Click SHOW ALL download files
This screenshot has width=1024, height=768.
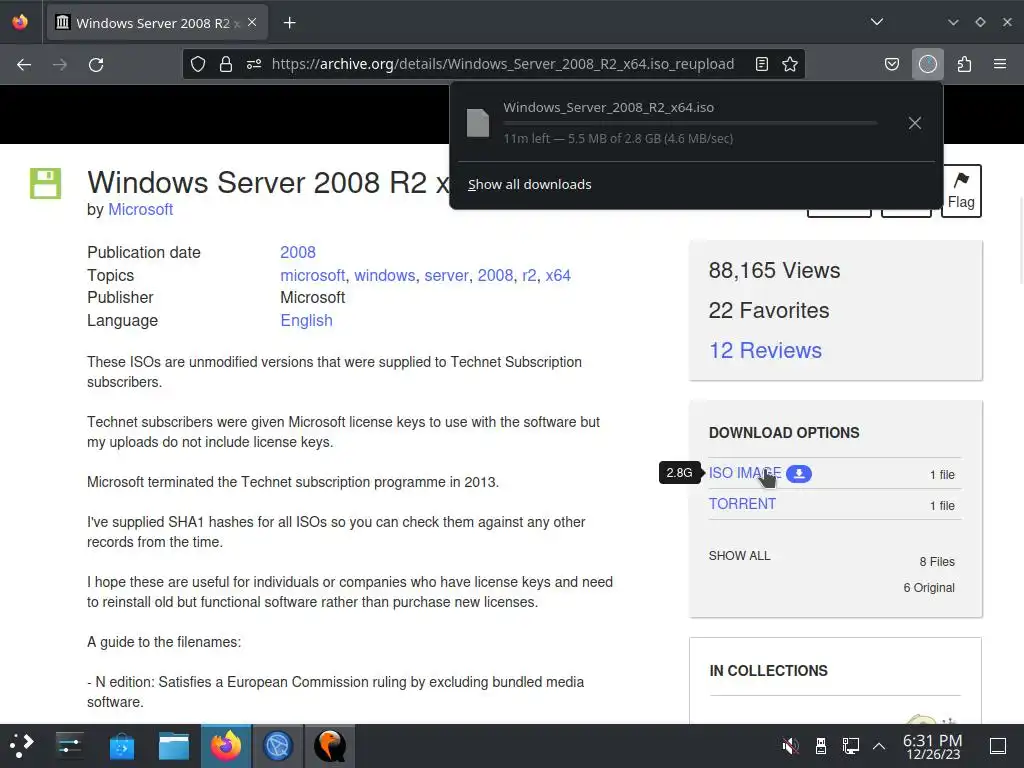pyautogui.click(x=739, y=556)
